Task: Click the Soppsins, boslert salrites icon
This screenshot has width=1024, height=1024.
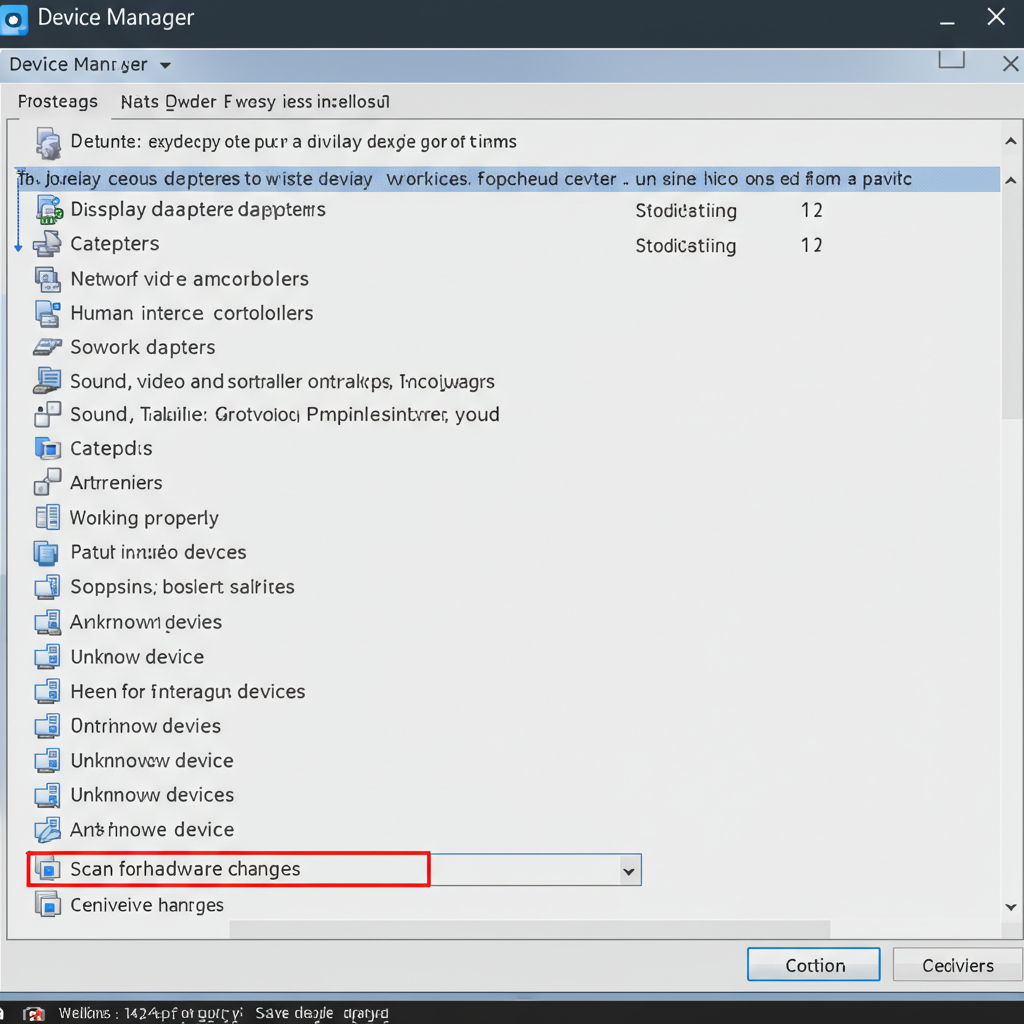Action: tap(47, 587)
